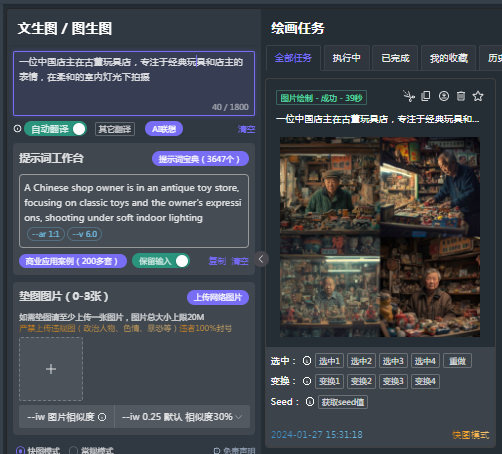Click the 快图模式 label on the task card
This screenshot has width=502, height=454.
tap(470, 435)
